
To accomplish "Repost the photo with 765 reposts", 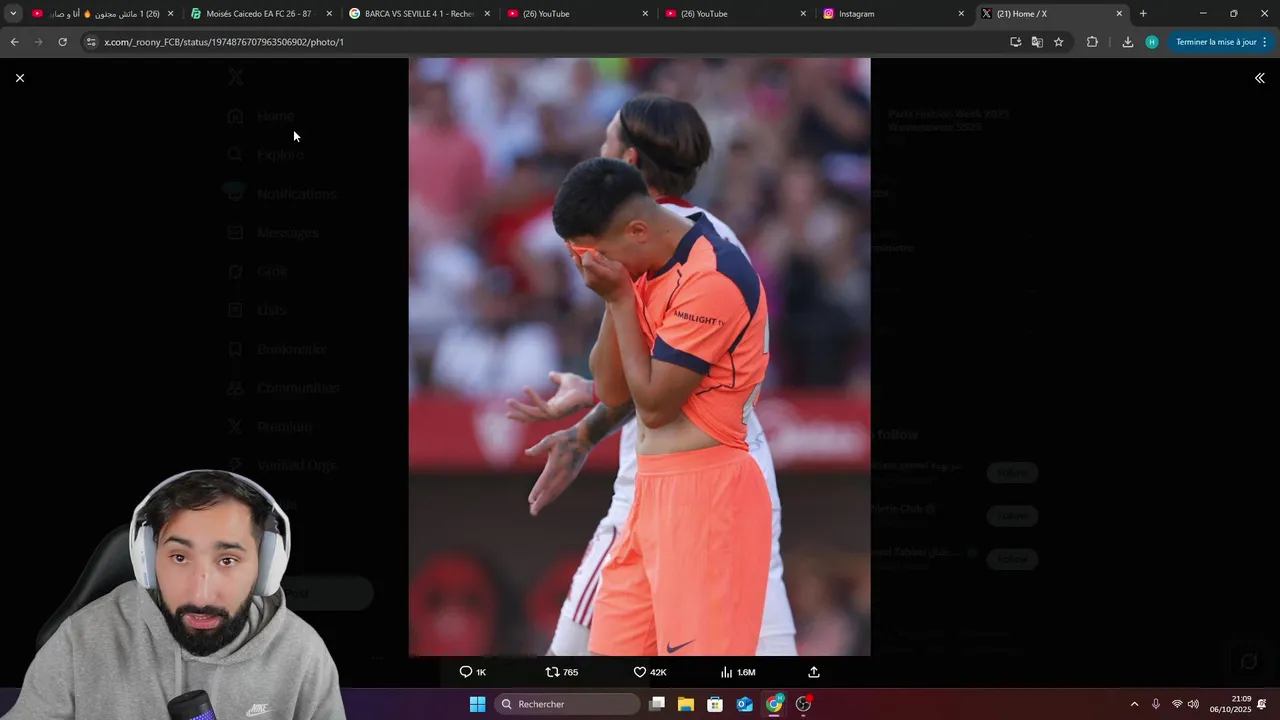I will click(561, 672).
